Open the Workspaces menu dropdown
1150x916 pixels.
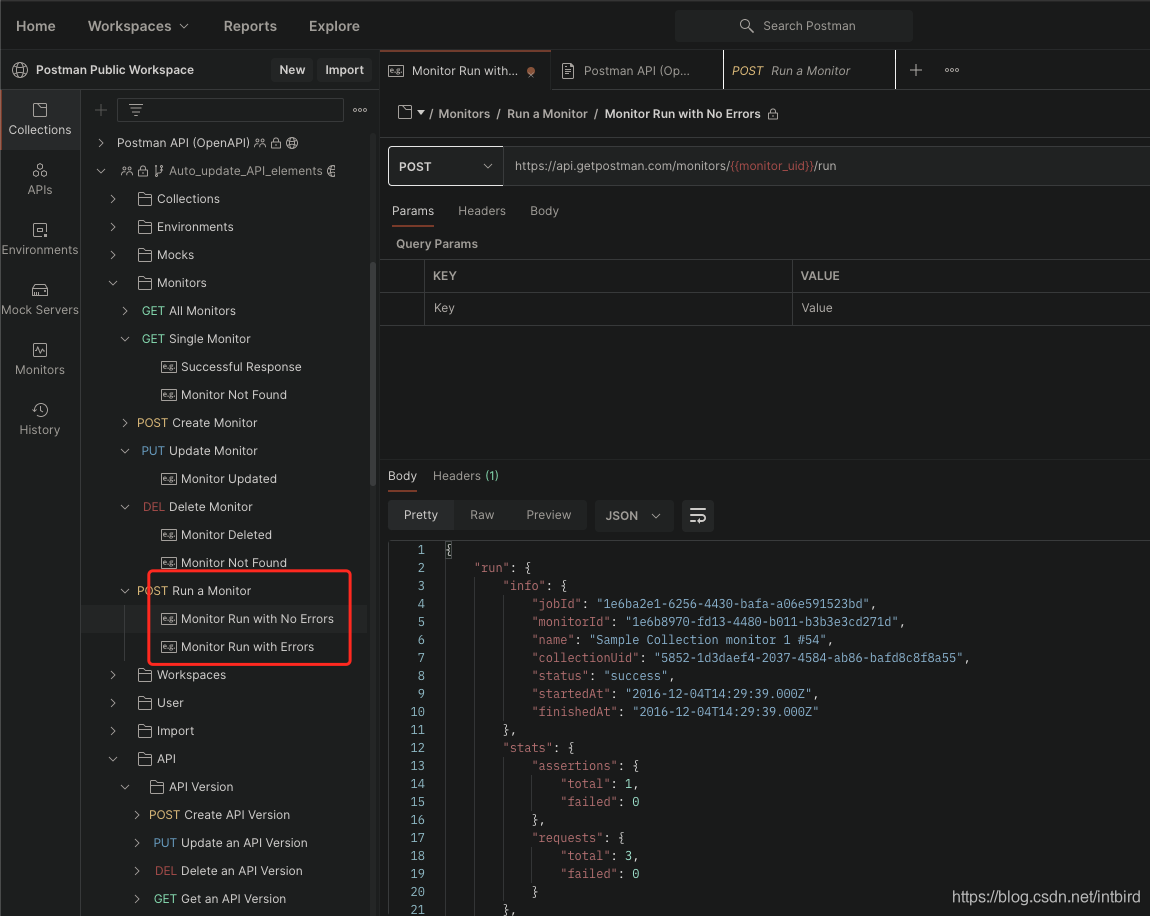tap(138, 26)
